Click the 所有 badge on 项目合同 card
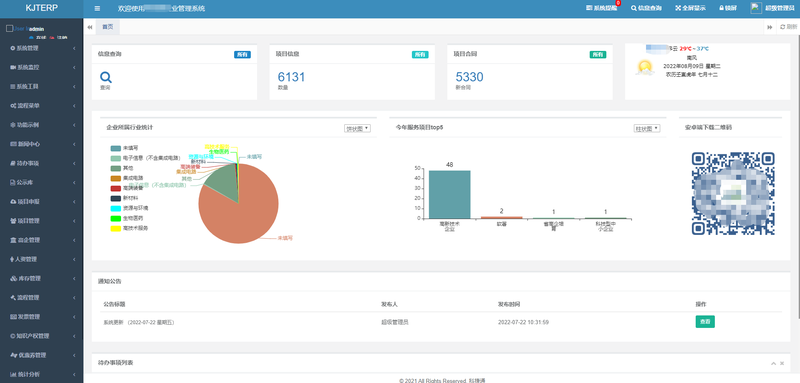 tap(598, 55)
